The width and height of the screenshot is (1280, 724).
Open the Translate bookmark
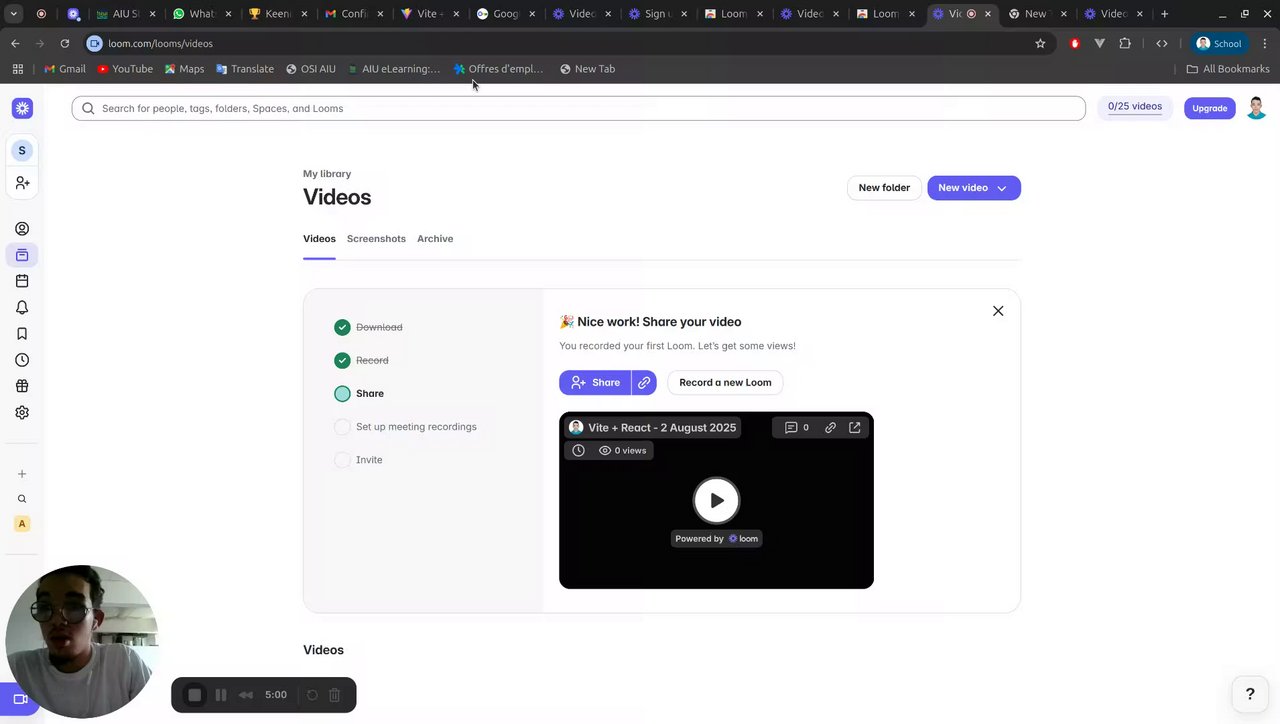(245, 69)
